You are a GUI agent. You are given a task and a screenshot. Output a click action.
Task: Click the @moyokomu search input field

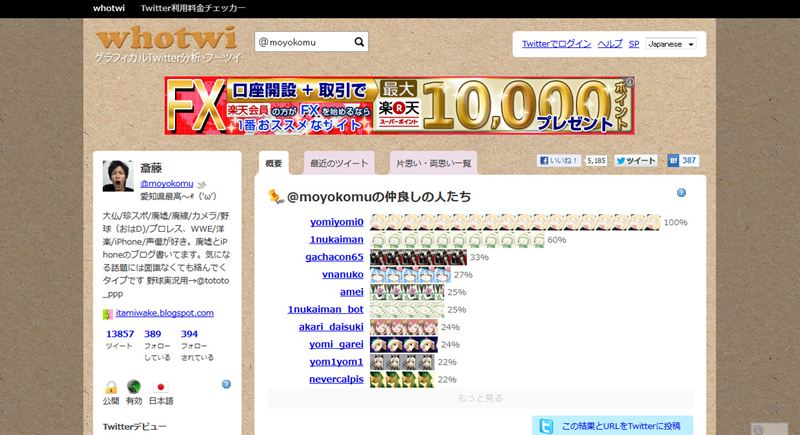coord(304,42)
